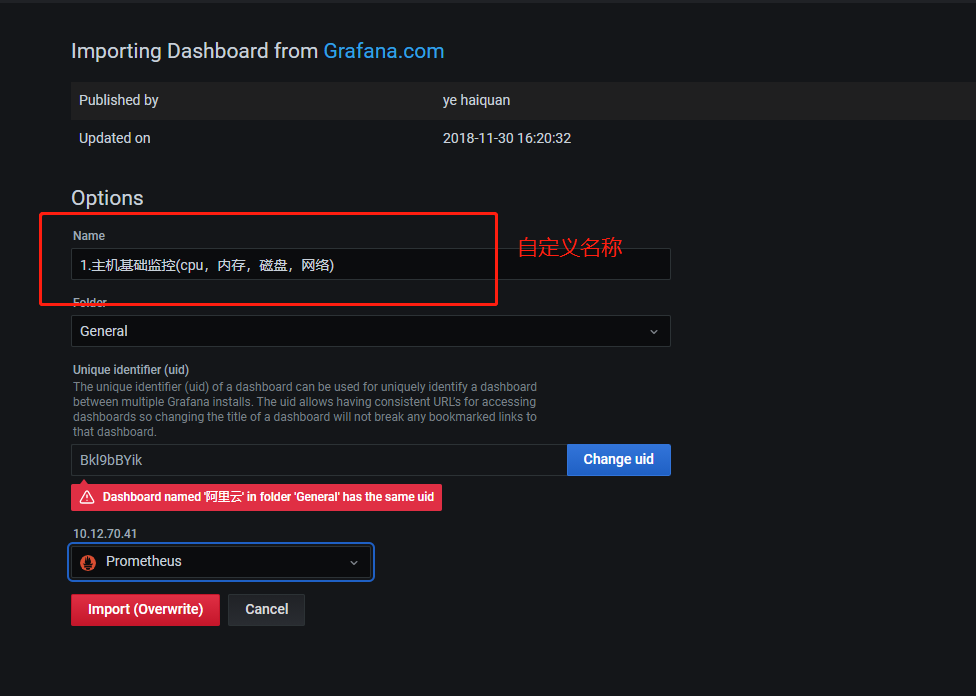Screen dimensions: 976x696
Task: Click the Import (Overwrite) button
Action: point(145,609)
